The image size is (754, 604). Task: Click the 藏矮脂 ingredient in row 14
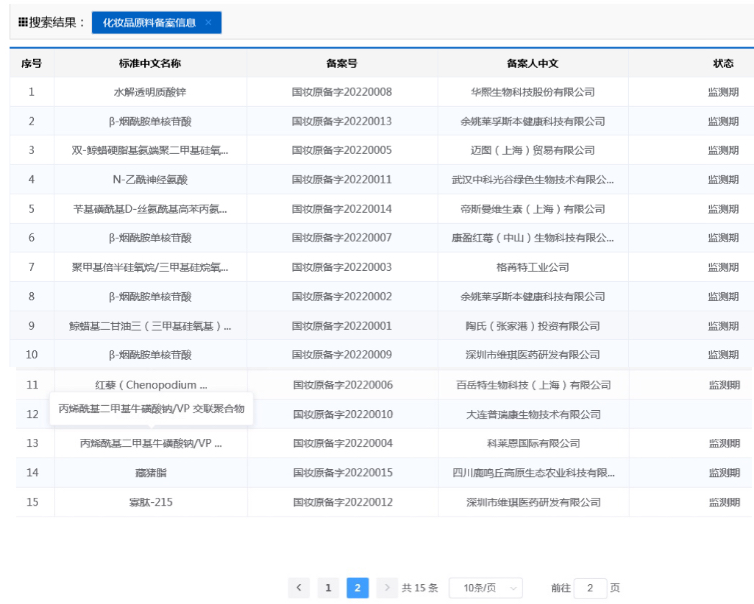tap(149, 472)
